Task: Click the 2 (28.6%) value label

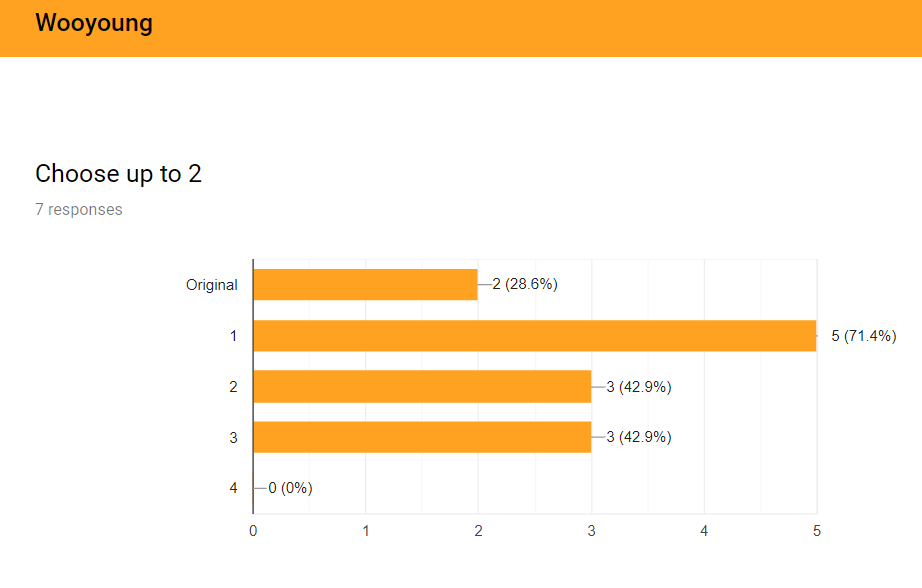Action: (x=525, y=284)
